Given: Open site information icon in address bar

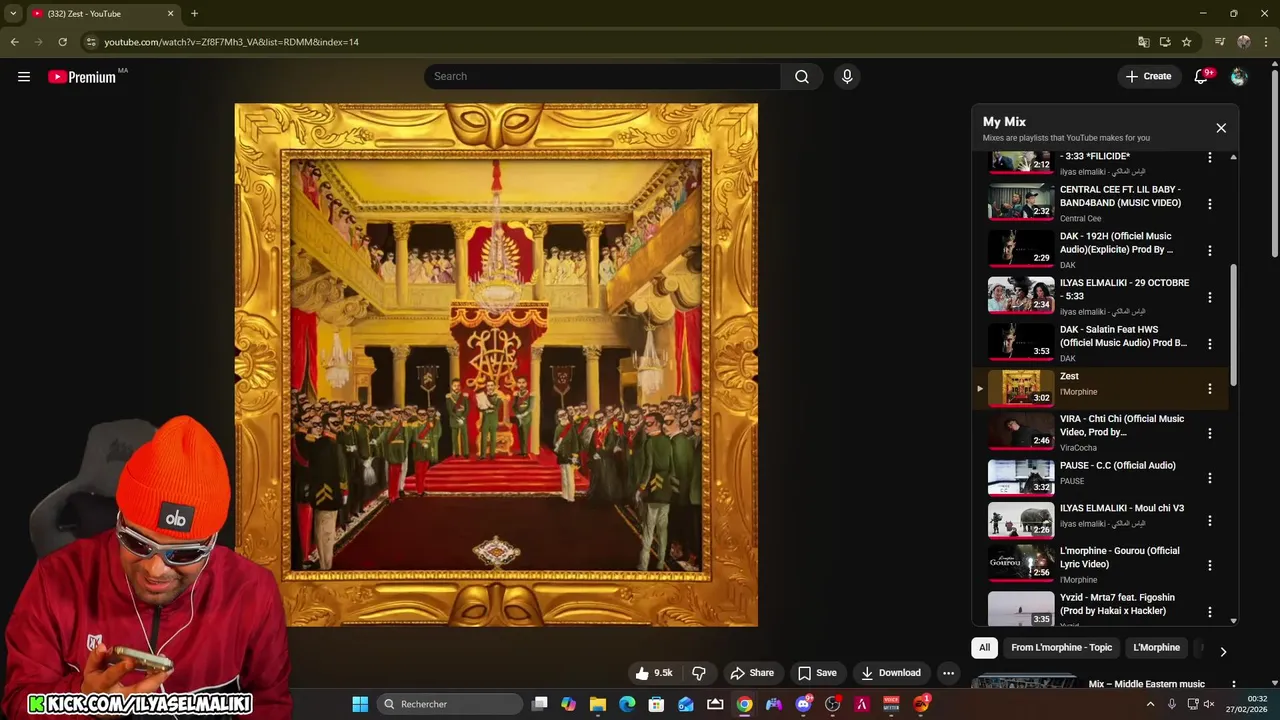Looking at the screenshot, I should point(91,42).
